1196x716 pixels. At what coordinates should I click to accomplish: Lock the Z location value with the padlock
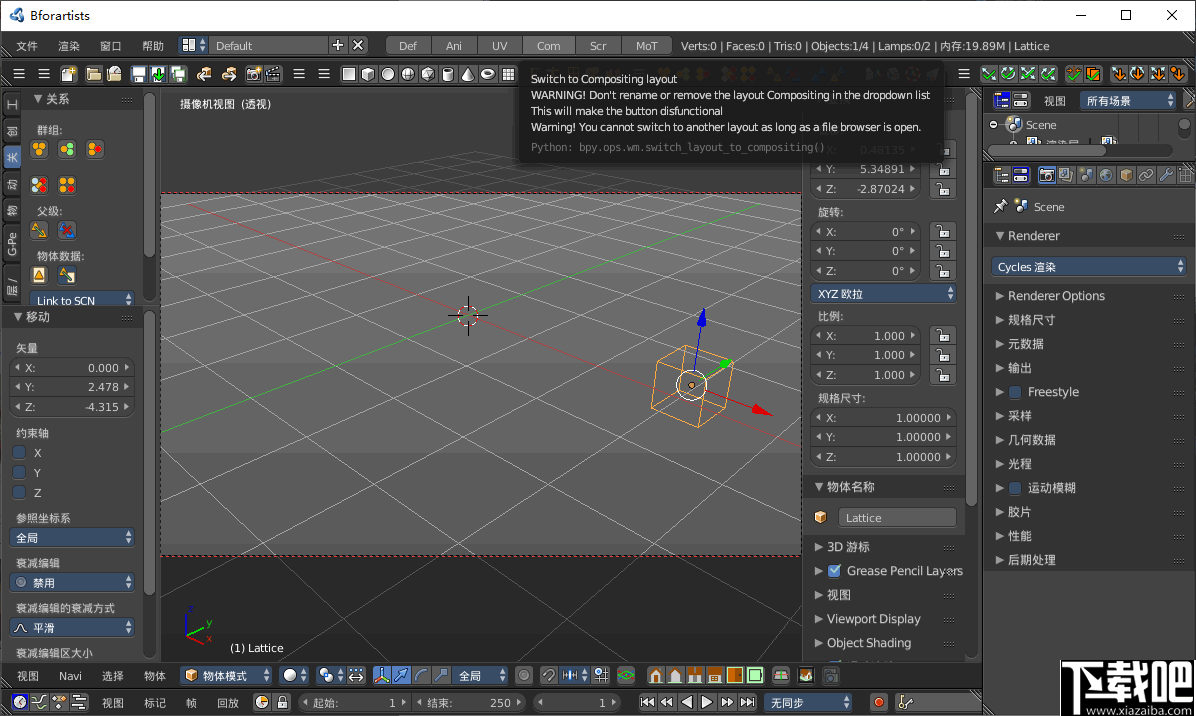942,189
